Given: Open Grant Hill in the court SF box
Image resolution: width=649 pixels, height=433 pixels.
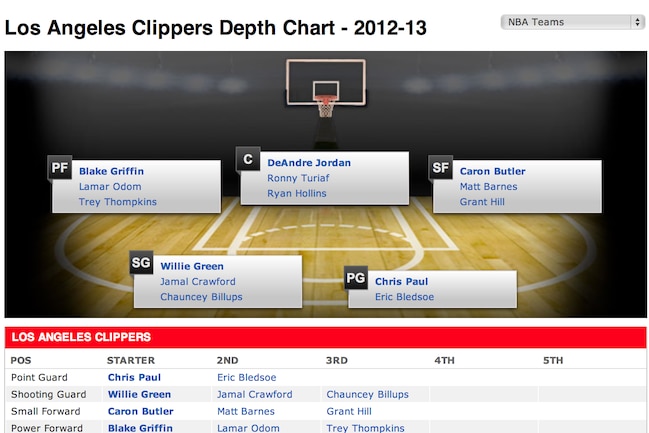Looking at the screenshot, I should click(482, 202).
